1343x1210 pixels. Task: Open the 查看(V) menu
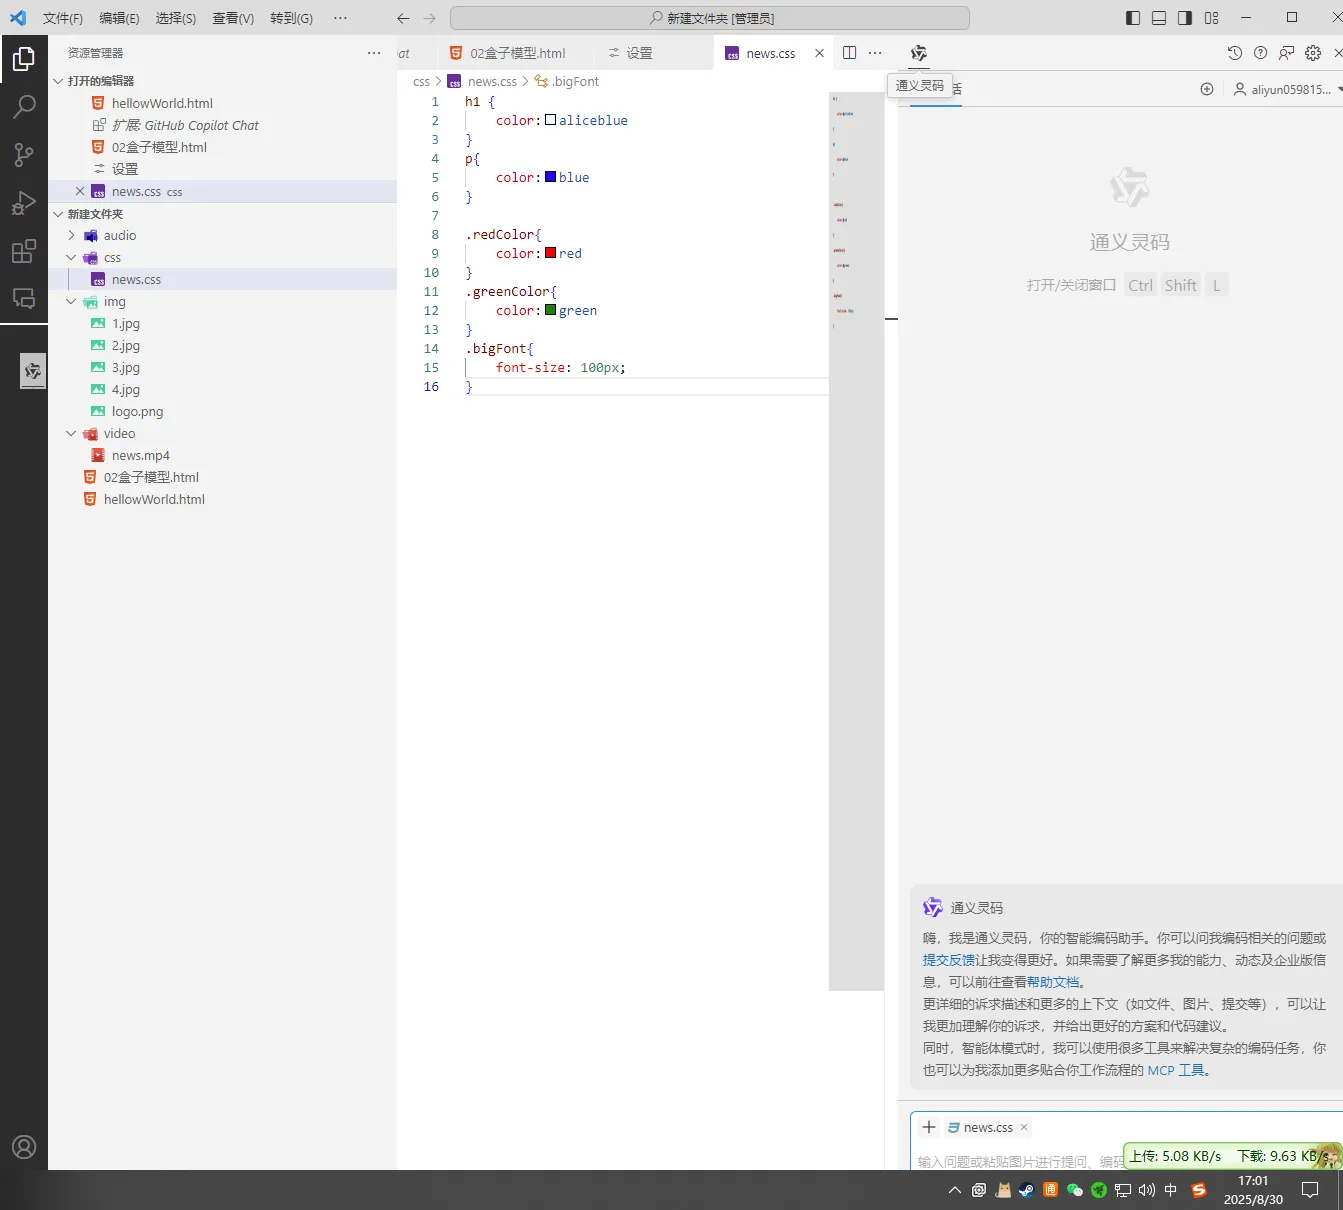pos(233,18)
